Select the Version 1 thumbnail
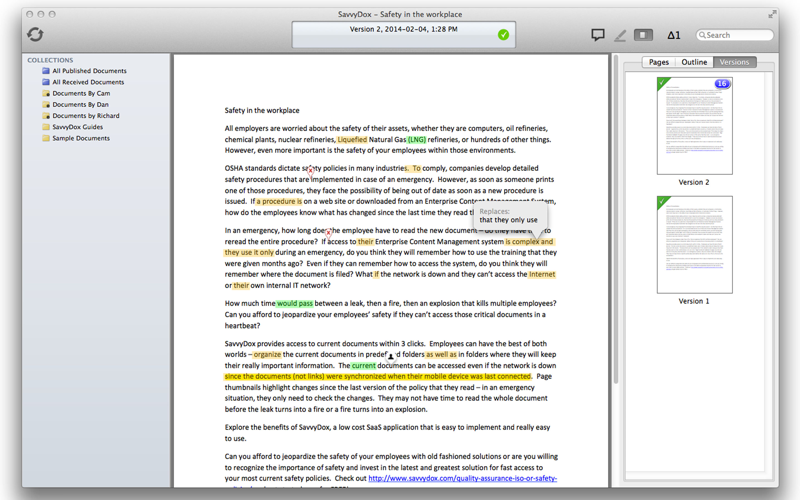 [x=694, y=244]
